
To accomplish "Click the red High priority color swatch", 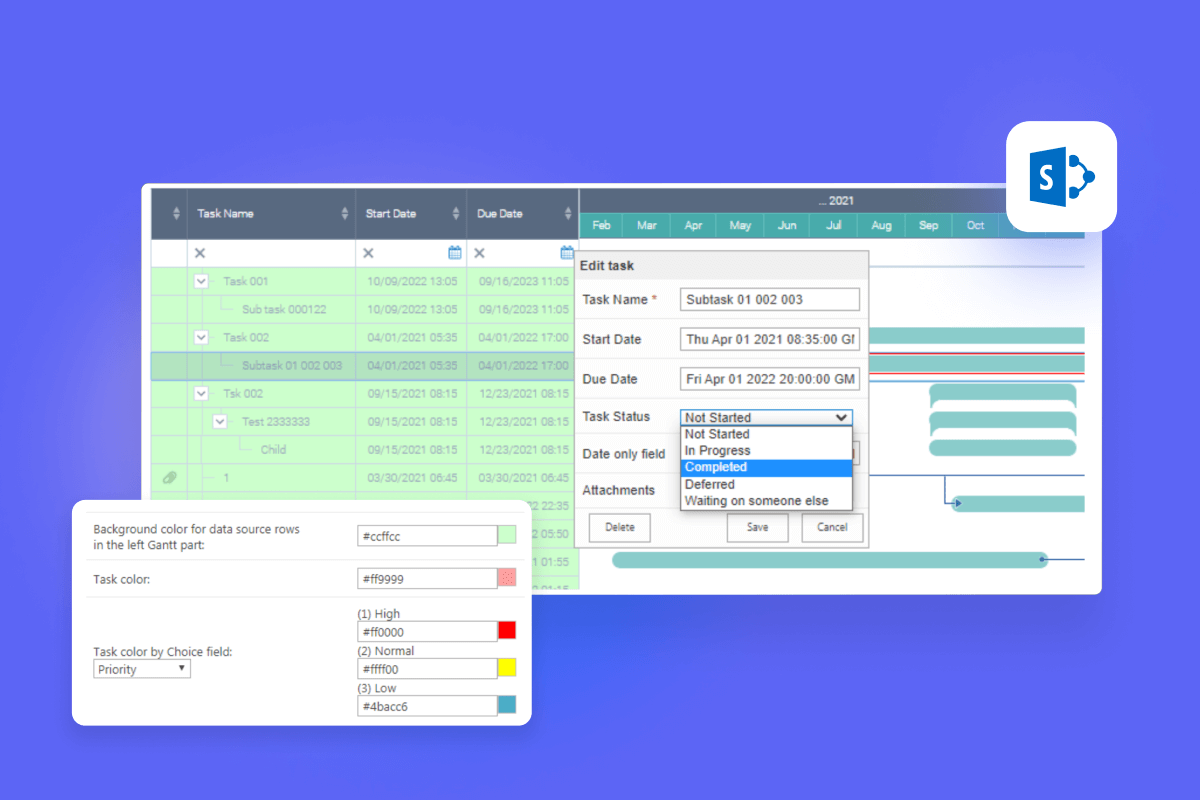I will coord(507,631).
